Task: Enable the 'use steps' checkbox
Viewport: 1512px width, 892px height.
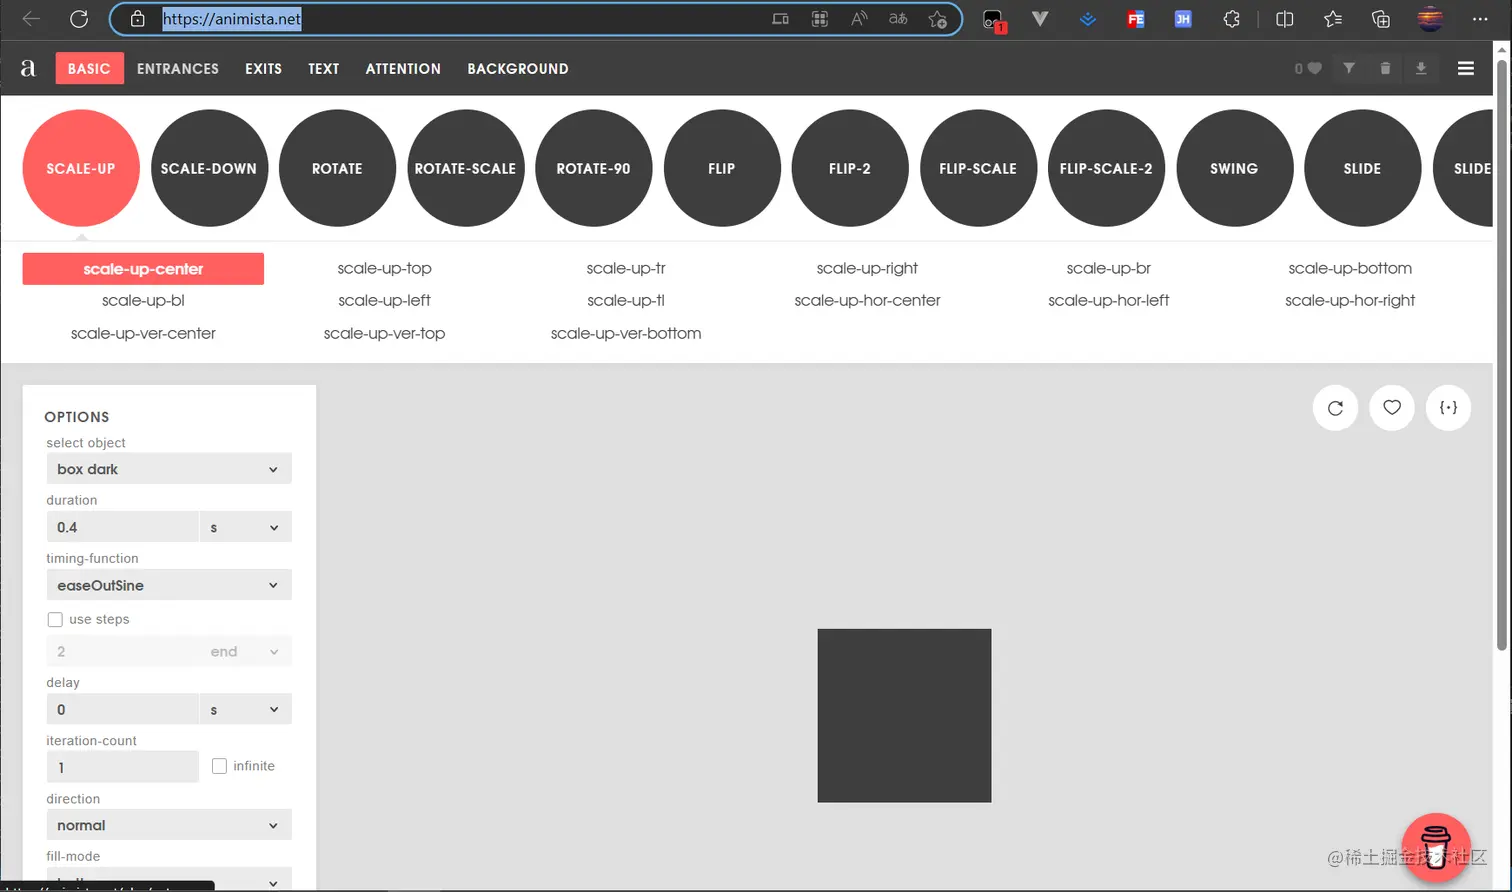Action: click(x=55, y=620)
